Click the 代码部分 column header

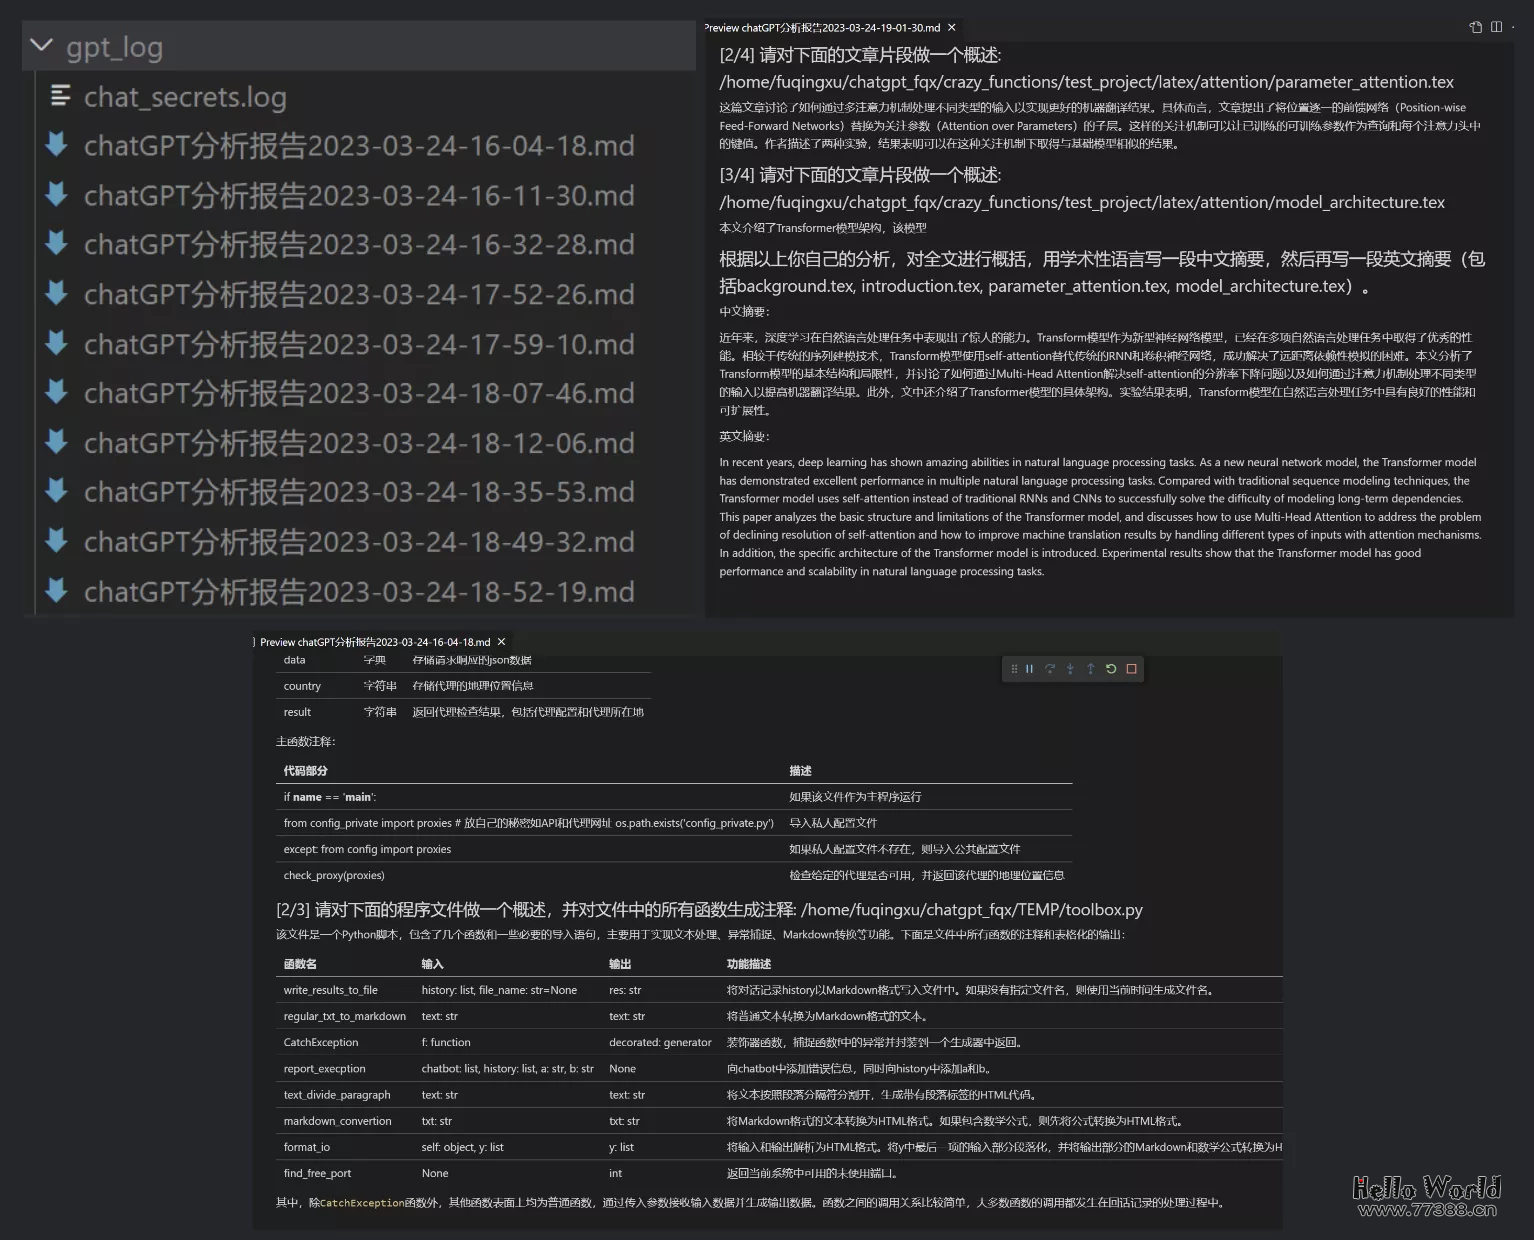coord(306,771)
